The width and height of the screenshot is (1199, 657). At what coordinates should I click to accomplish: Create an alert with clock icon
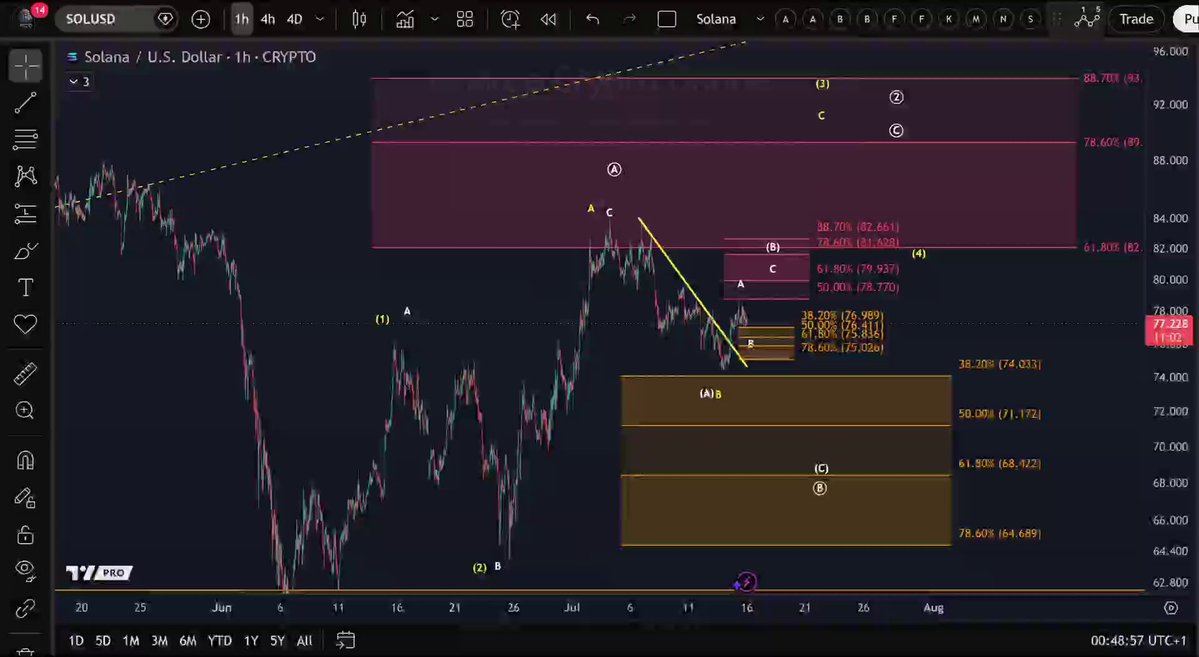[510, 19]
